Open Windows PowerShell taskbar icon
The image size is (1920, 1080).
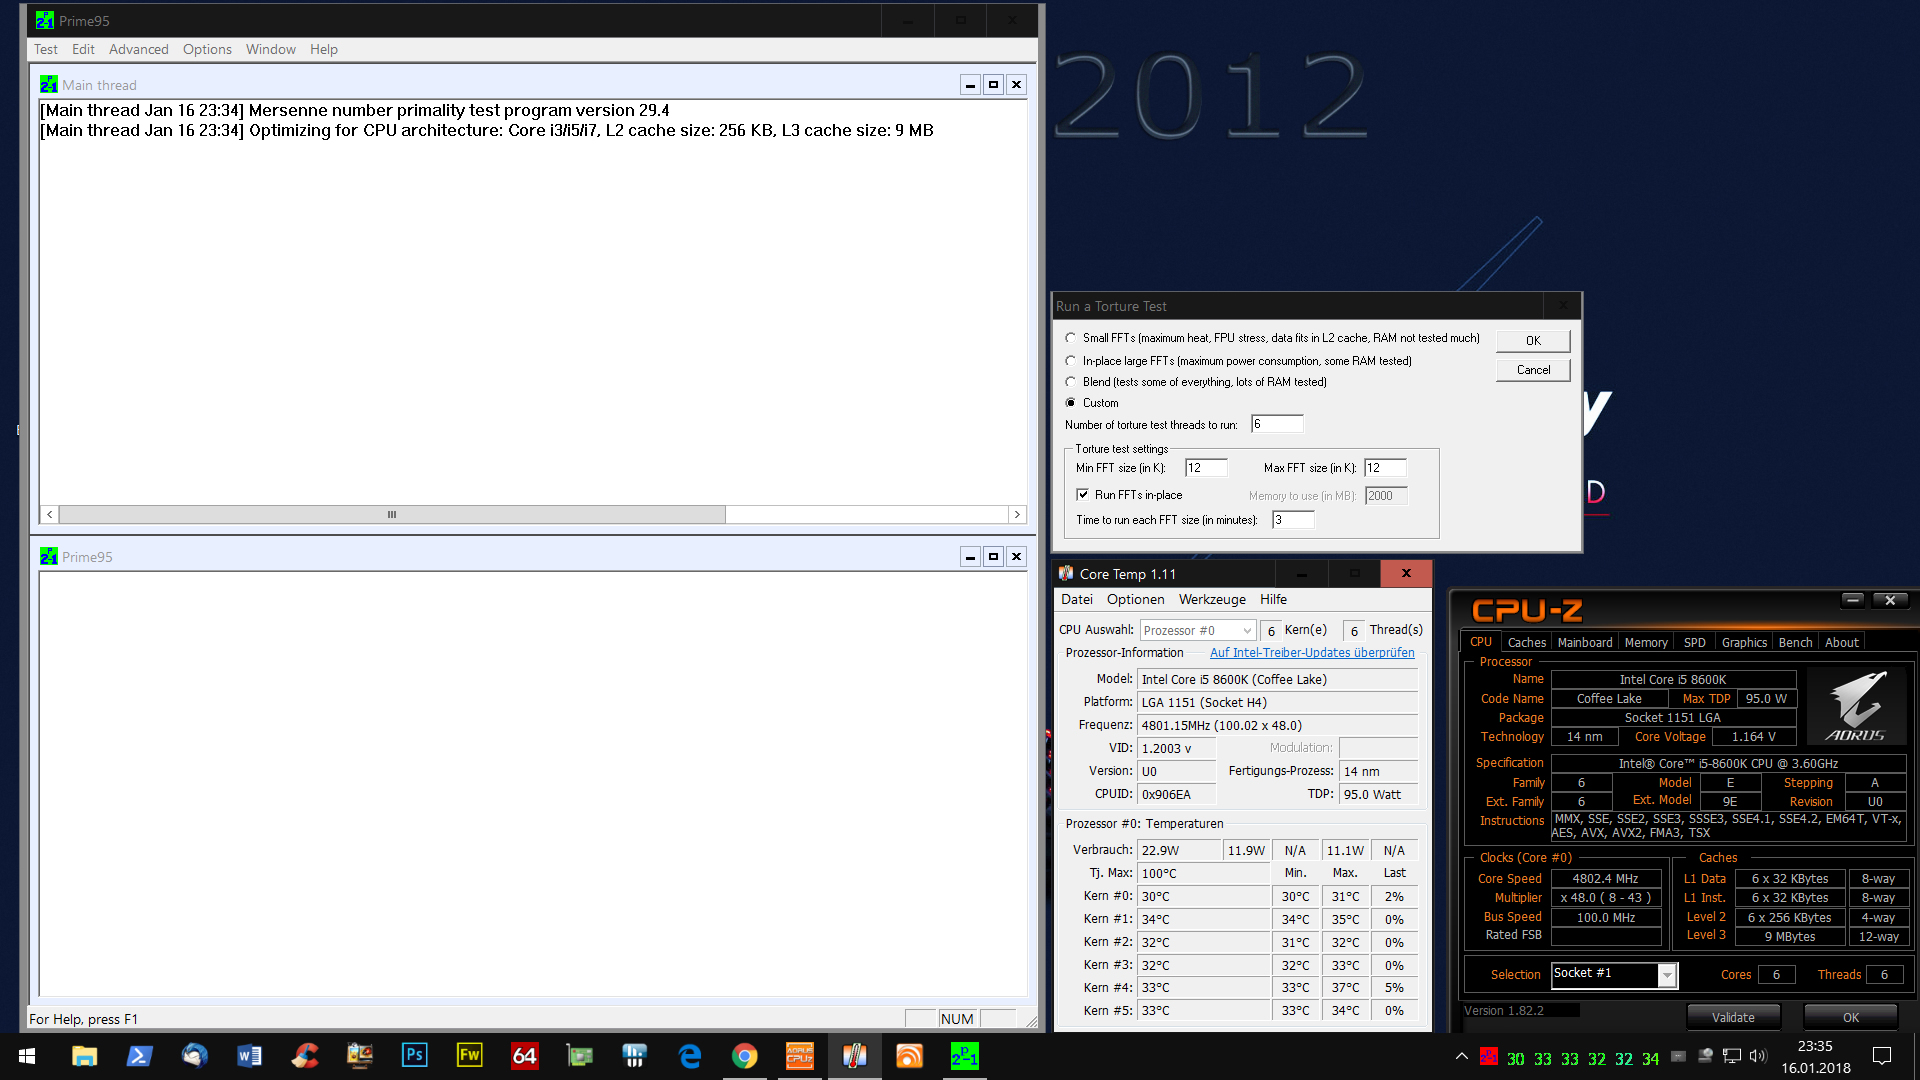pyautogui.click(x=139, y=1056)
